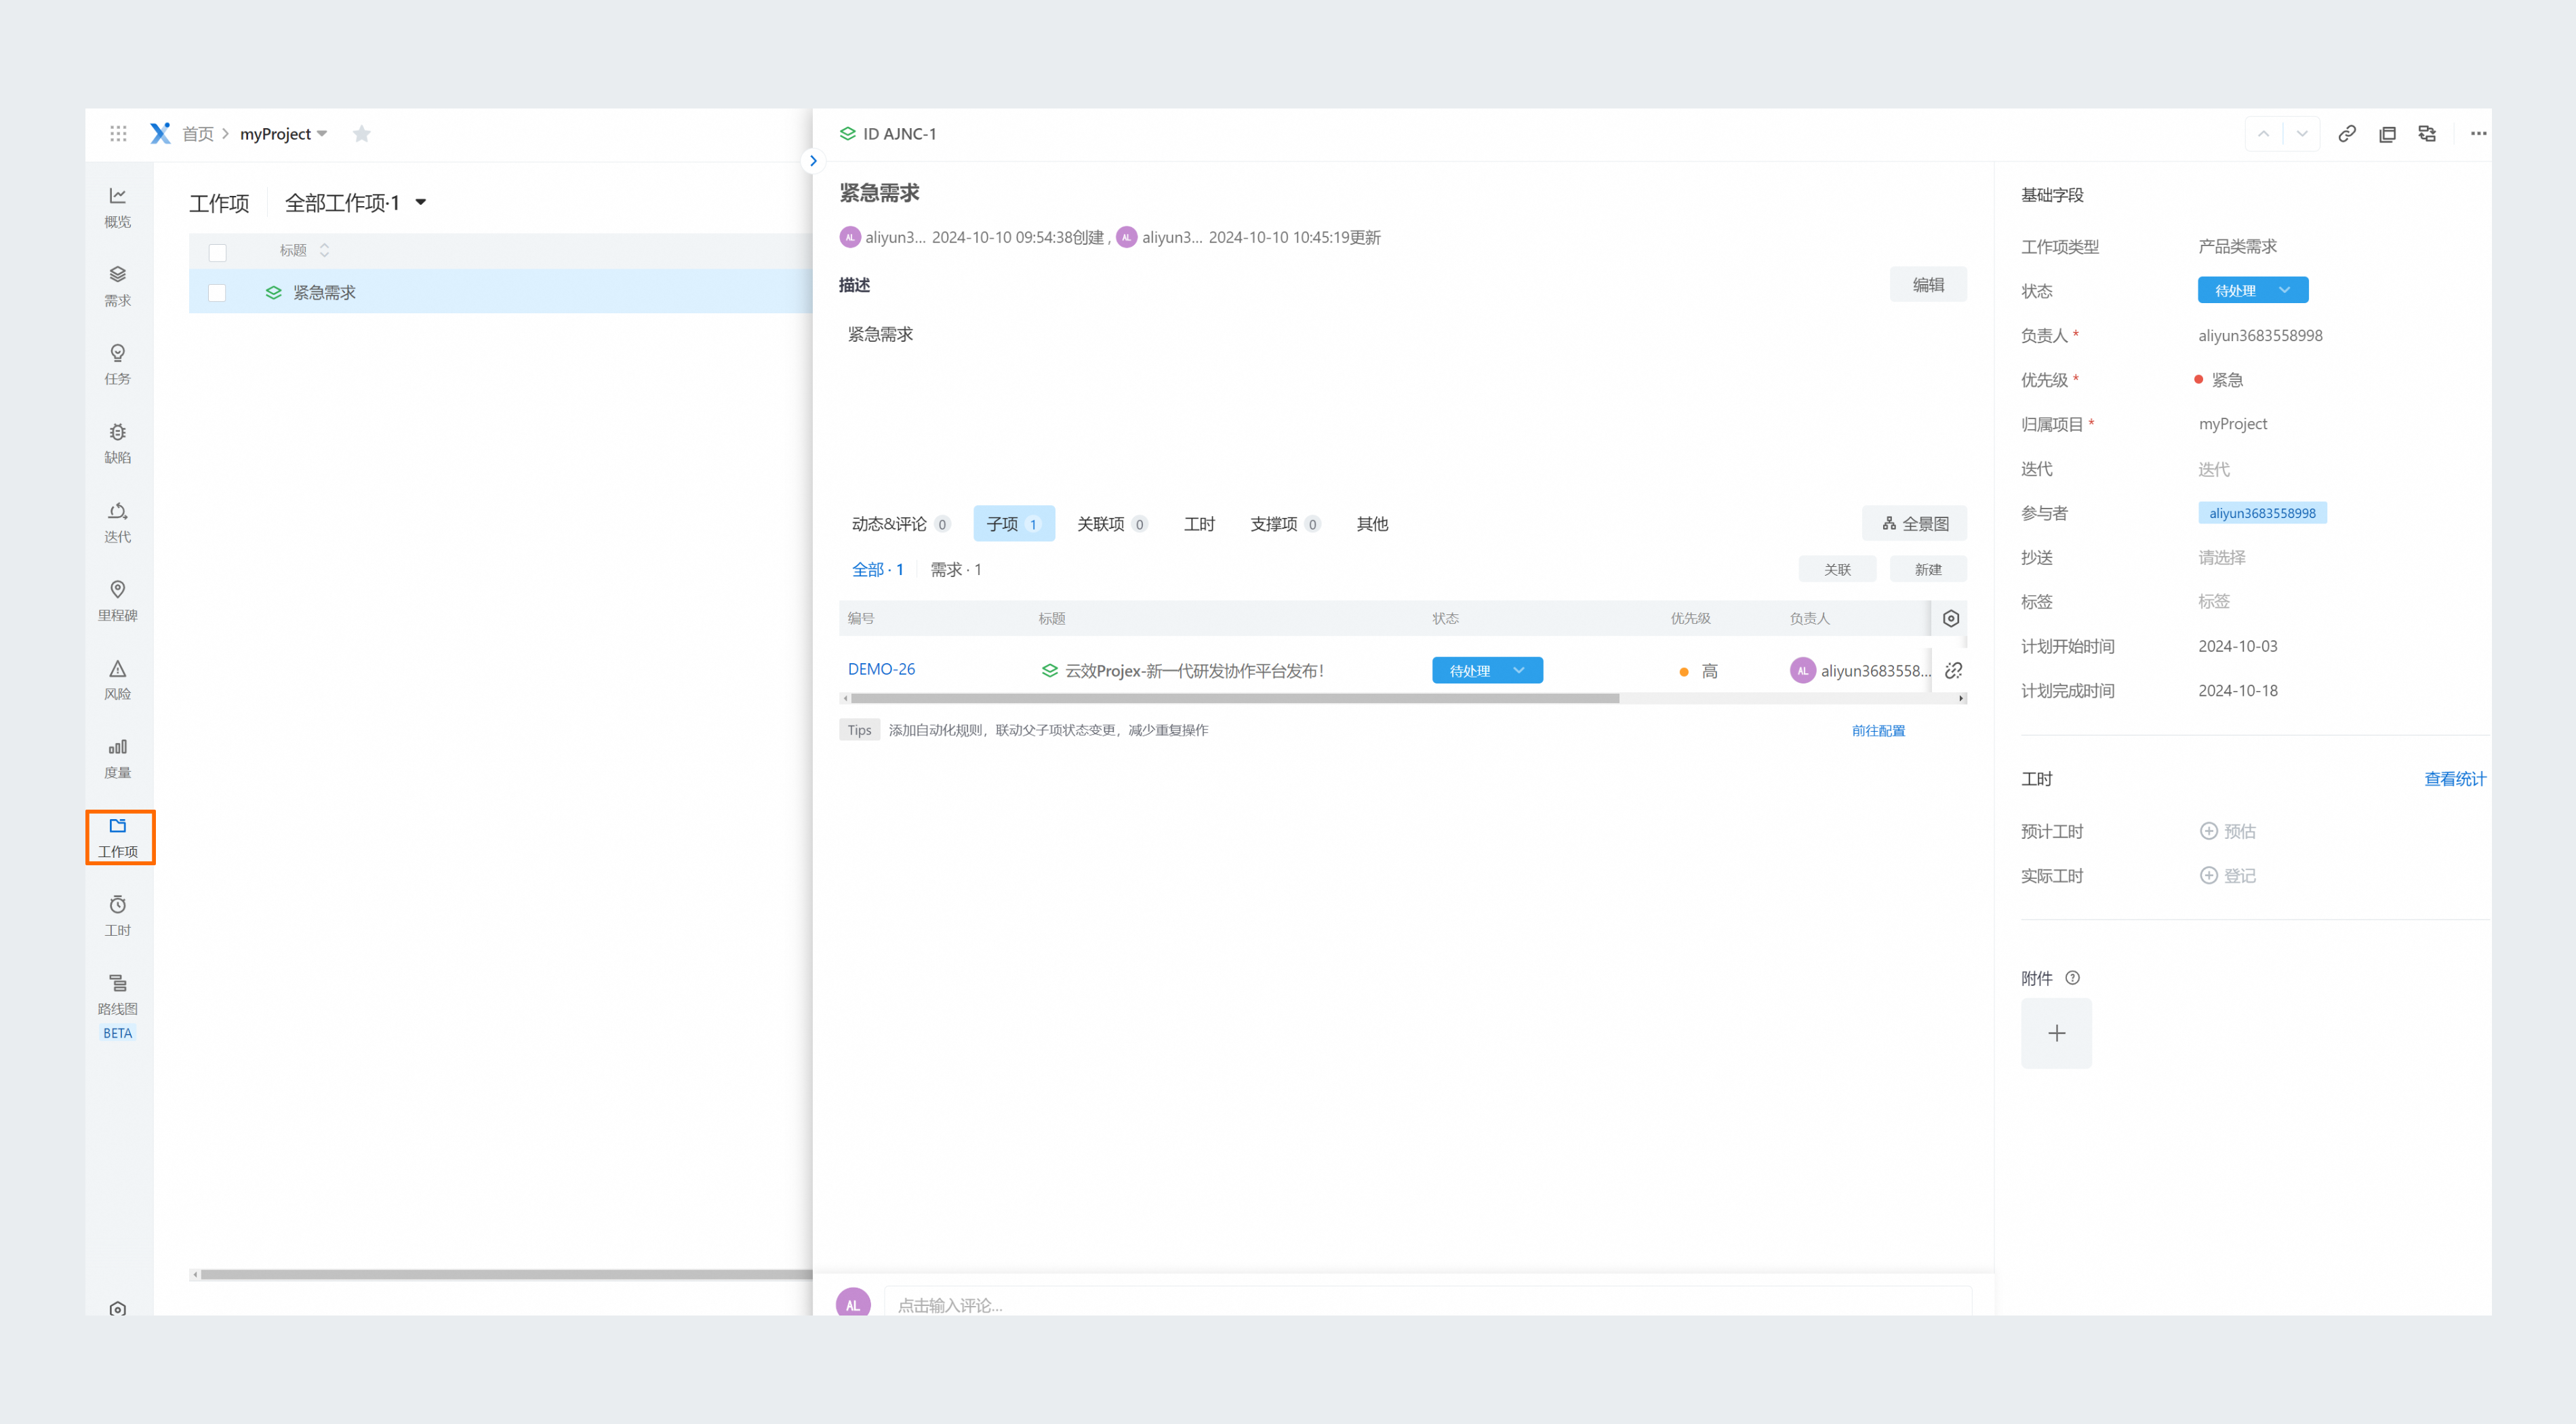Click attachment help question icon
The image size is (2576, 1424).
(2072, 977)
